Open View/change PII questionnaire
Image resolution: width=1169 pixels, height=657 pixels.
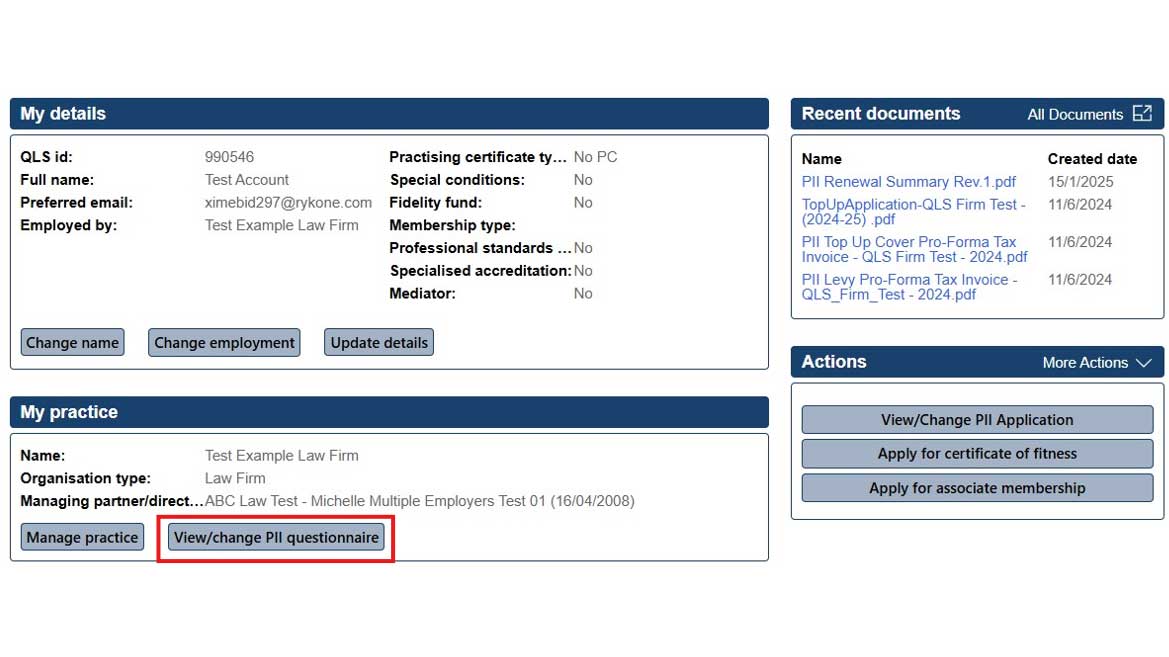coord(276,537)
